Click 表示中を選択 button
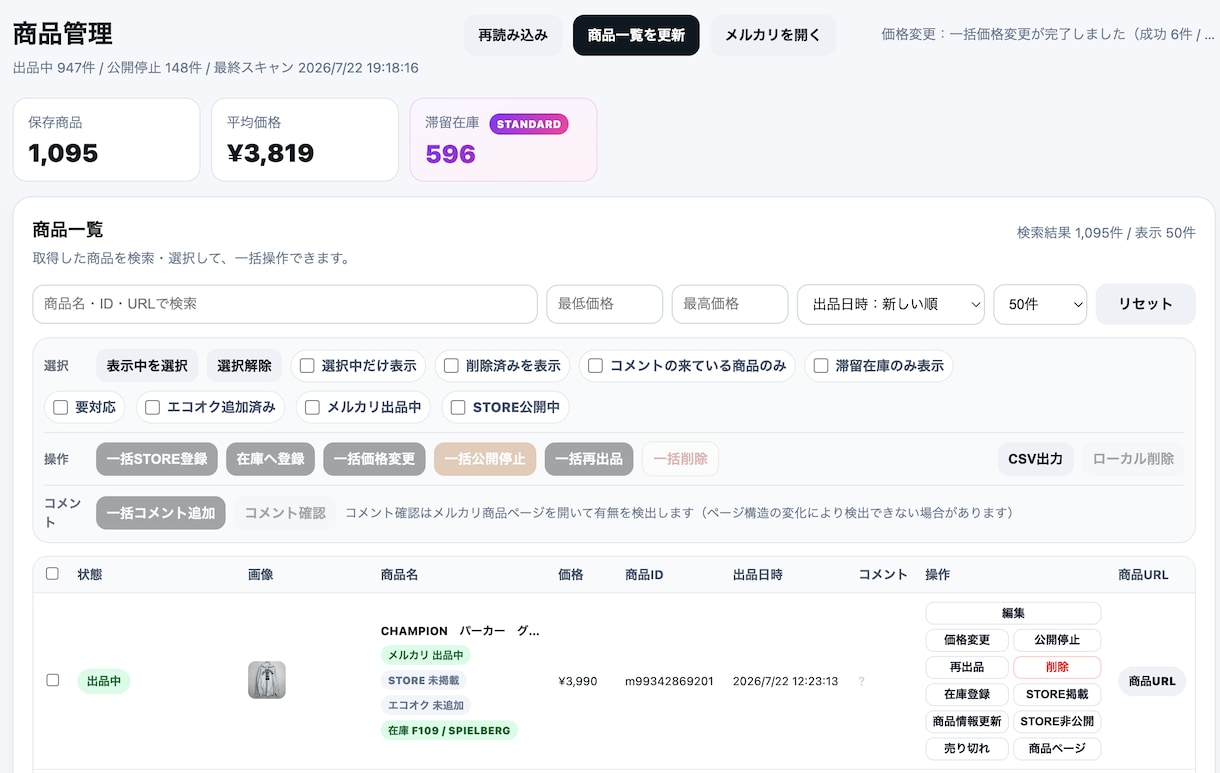1220x773 pixels. tap(147, 366)
